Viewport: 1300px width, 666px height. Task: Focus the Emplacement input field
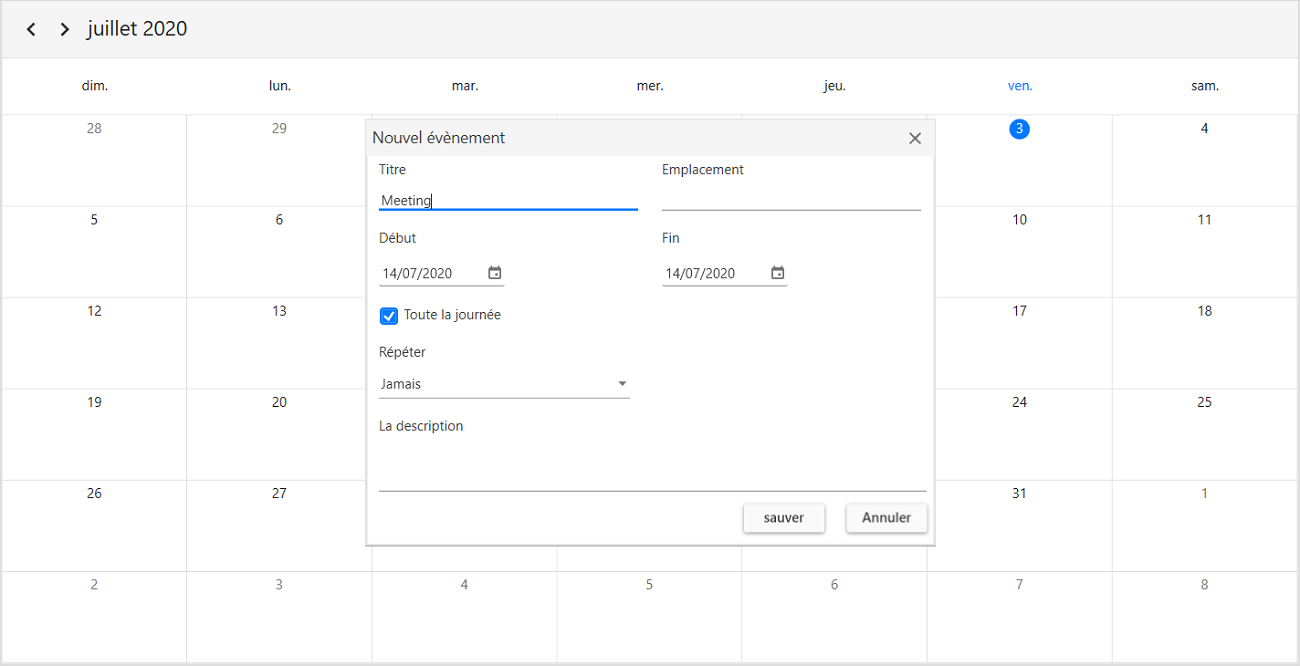[791, 199]
